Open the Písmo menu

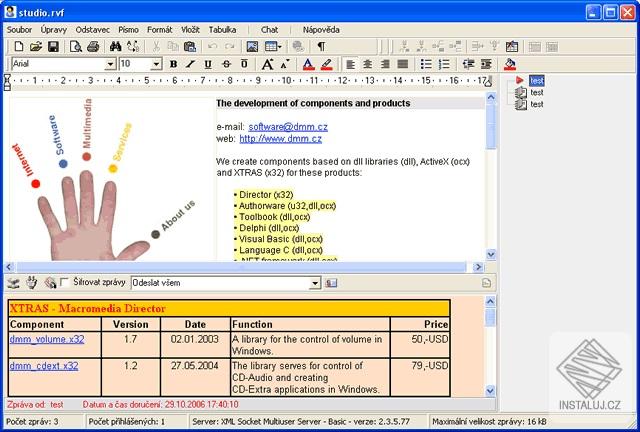(129, 30)
